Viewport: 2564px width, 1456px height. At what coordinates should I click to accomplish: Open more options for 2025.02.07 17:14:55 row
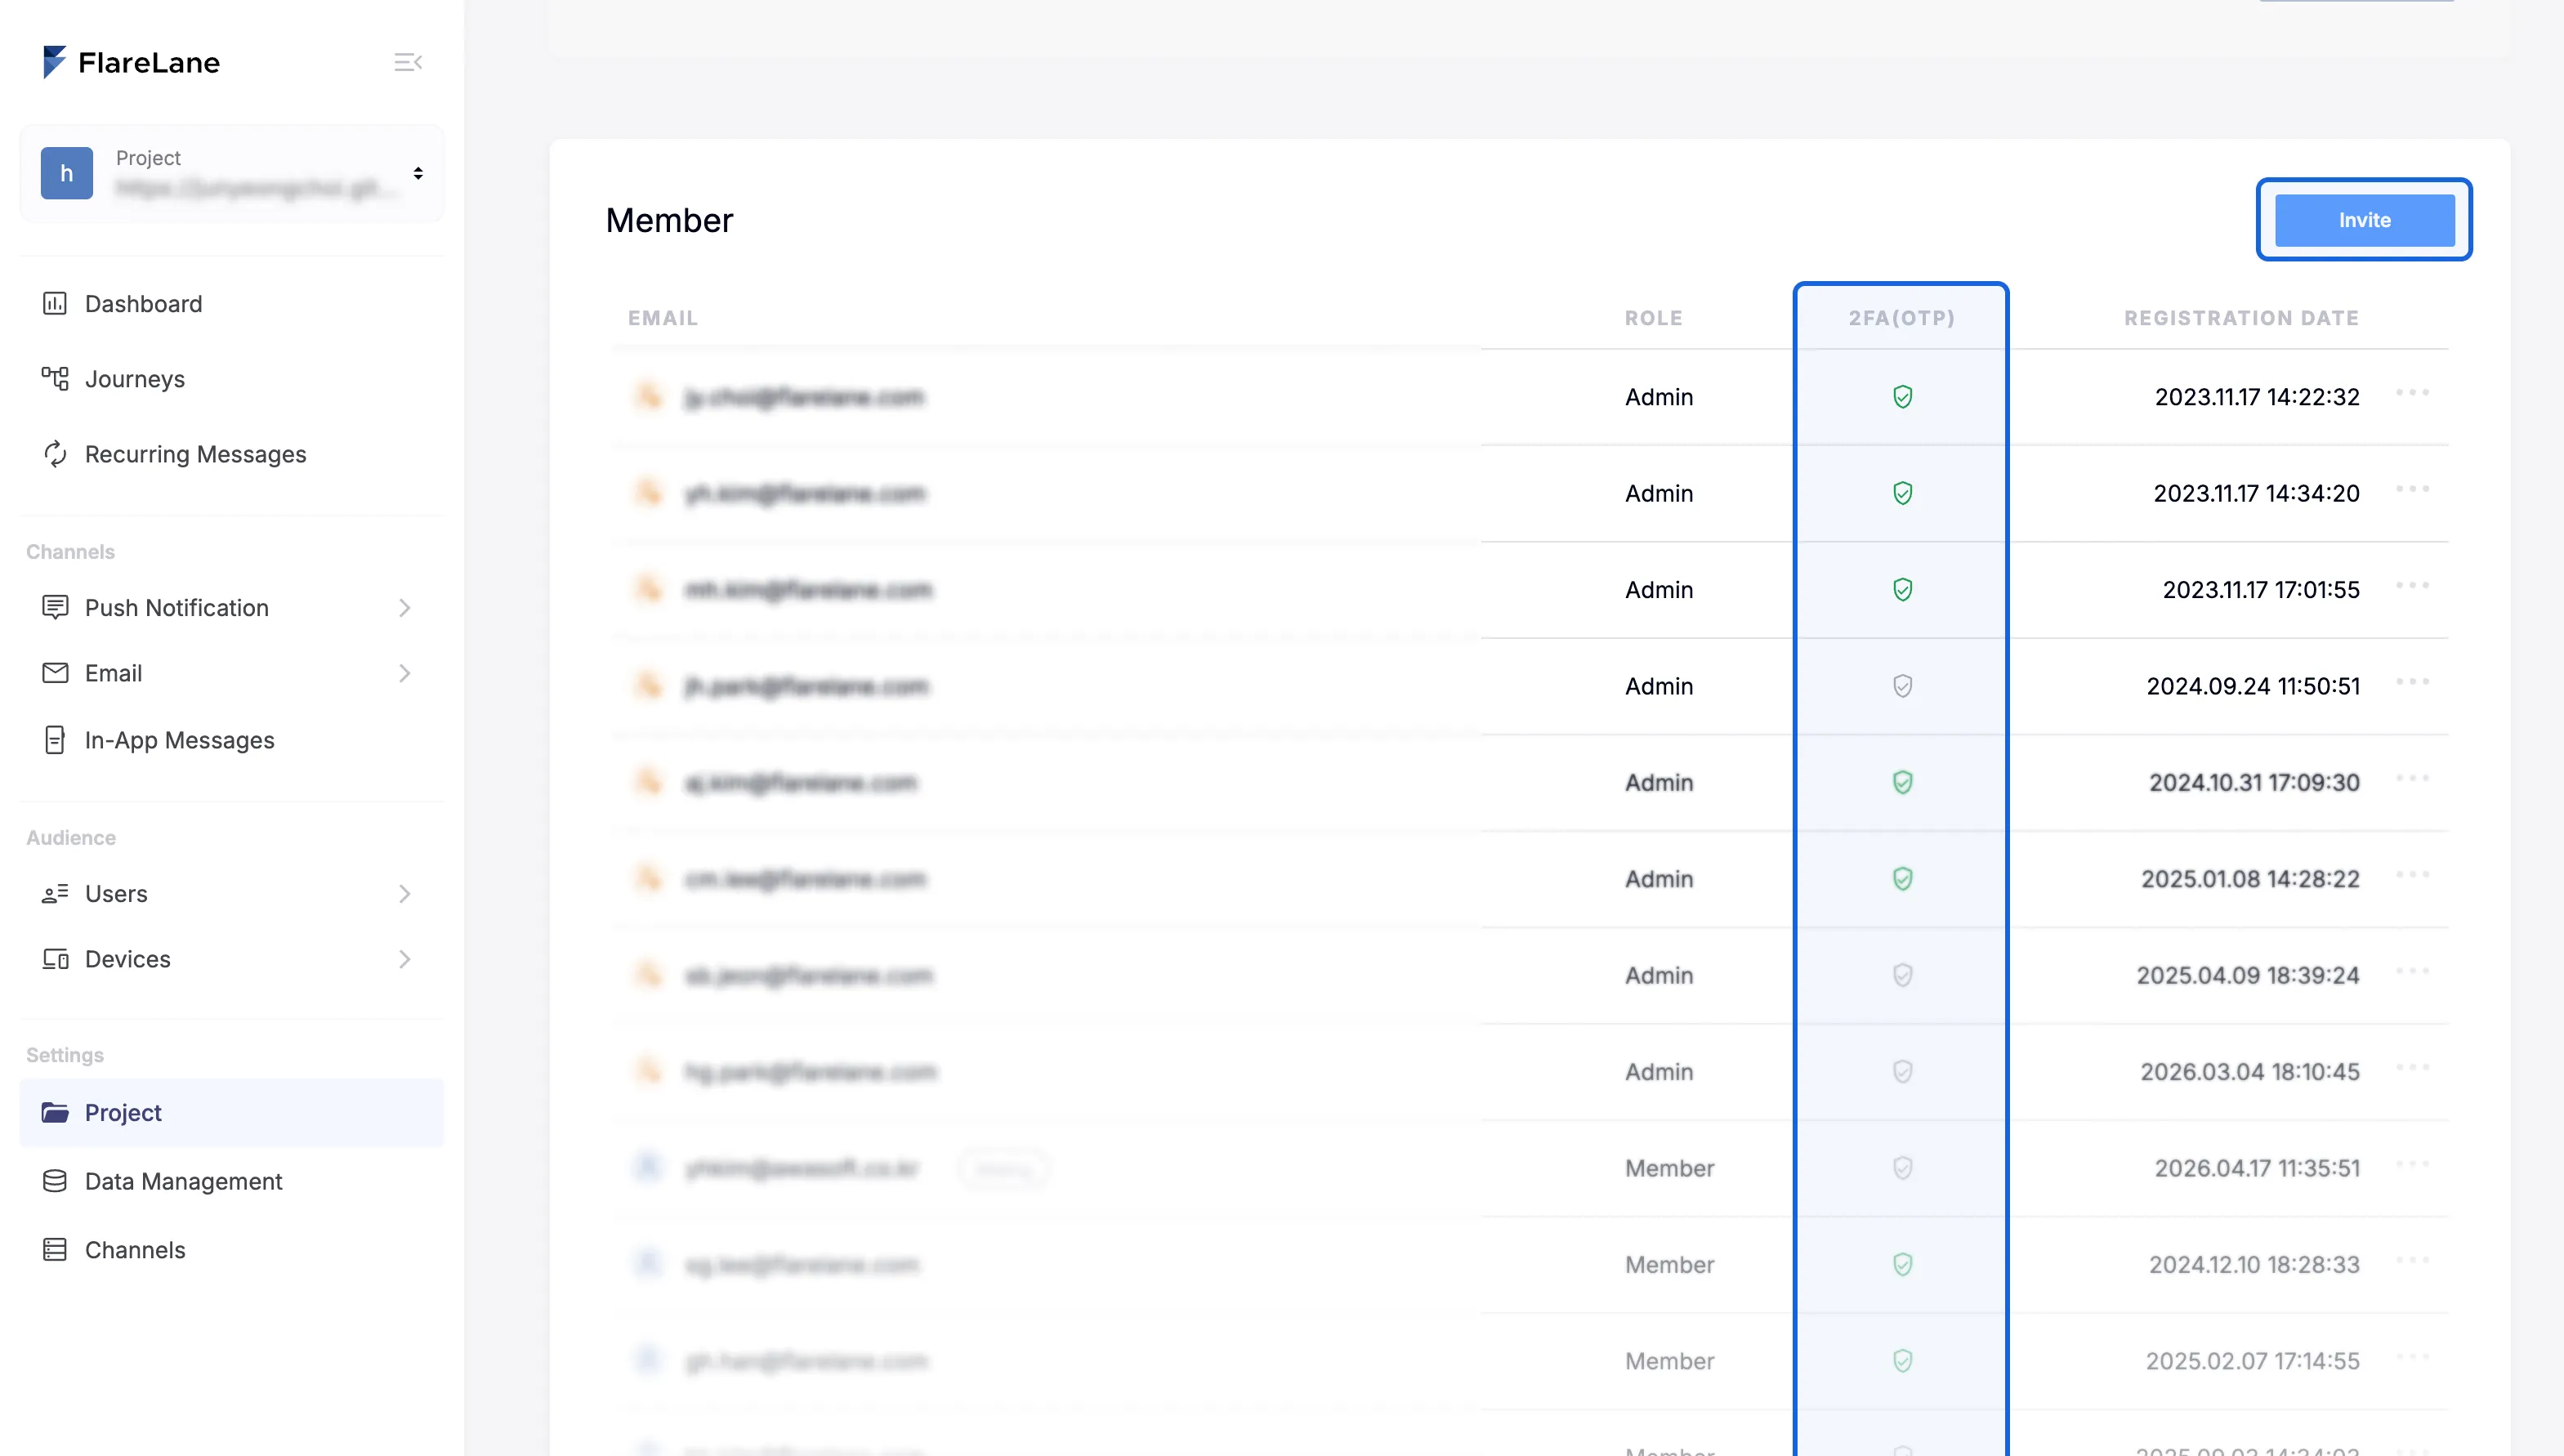[x=2412, y=1357]
